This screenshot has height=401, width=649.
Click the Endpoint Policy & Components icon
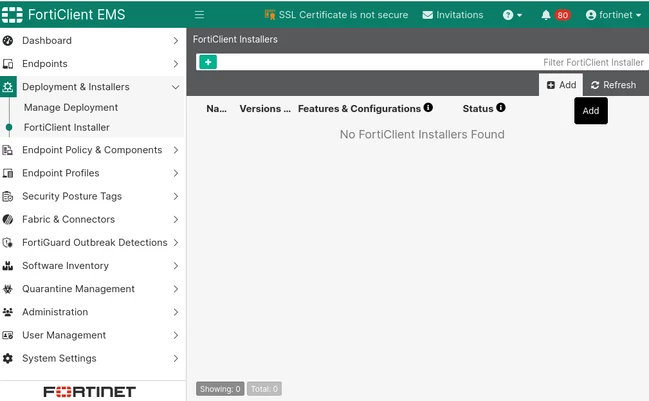pos(8,150)
